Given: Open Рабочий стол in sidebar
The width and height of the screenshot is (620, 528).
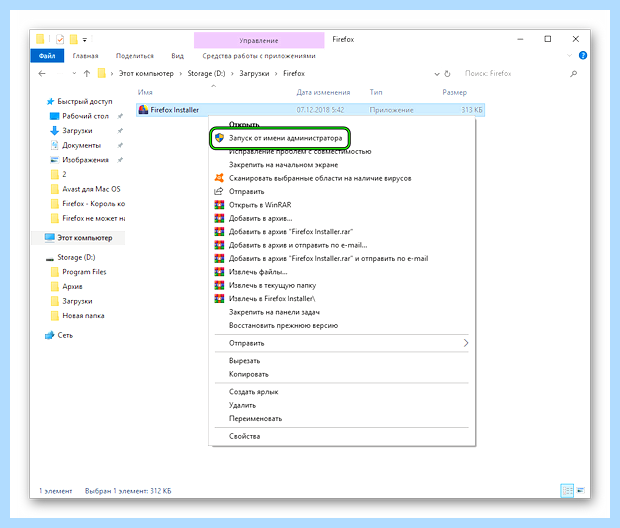Looking at the screenshot, I should click(85, 116).
